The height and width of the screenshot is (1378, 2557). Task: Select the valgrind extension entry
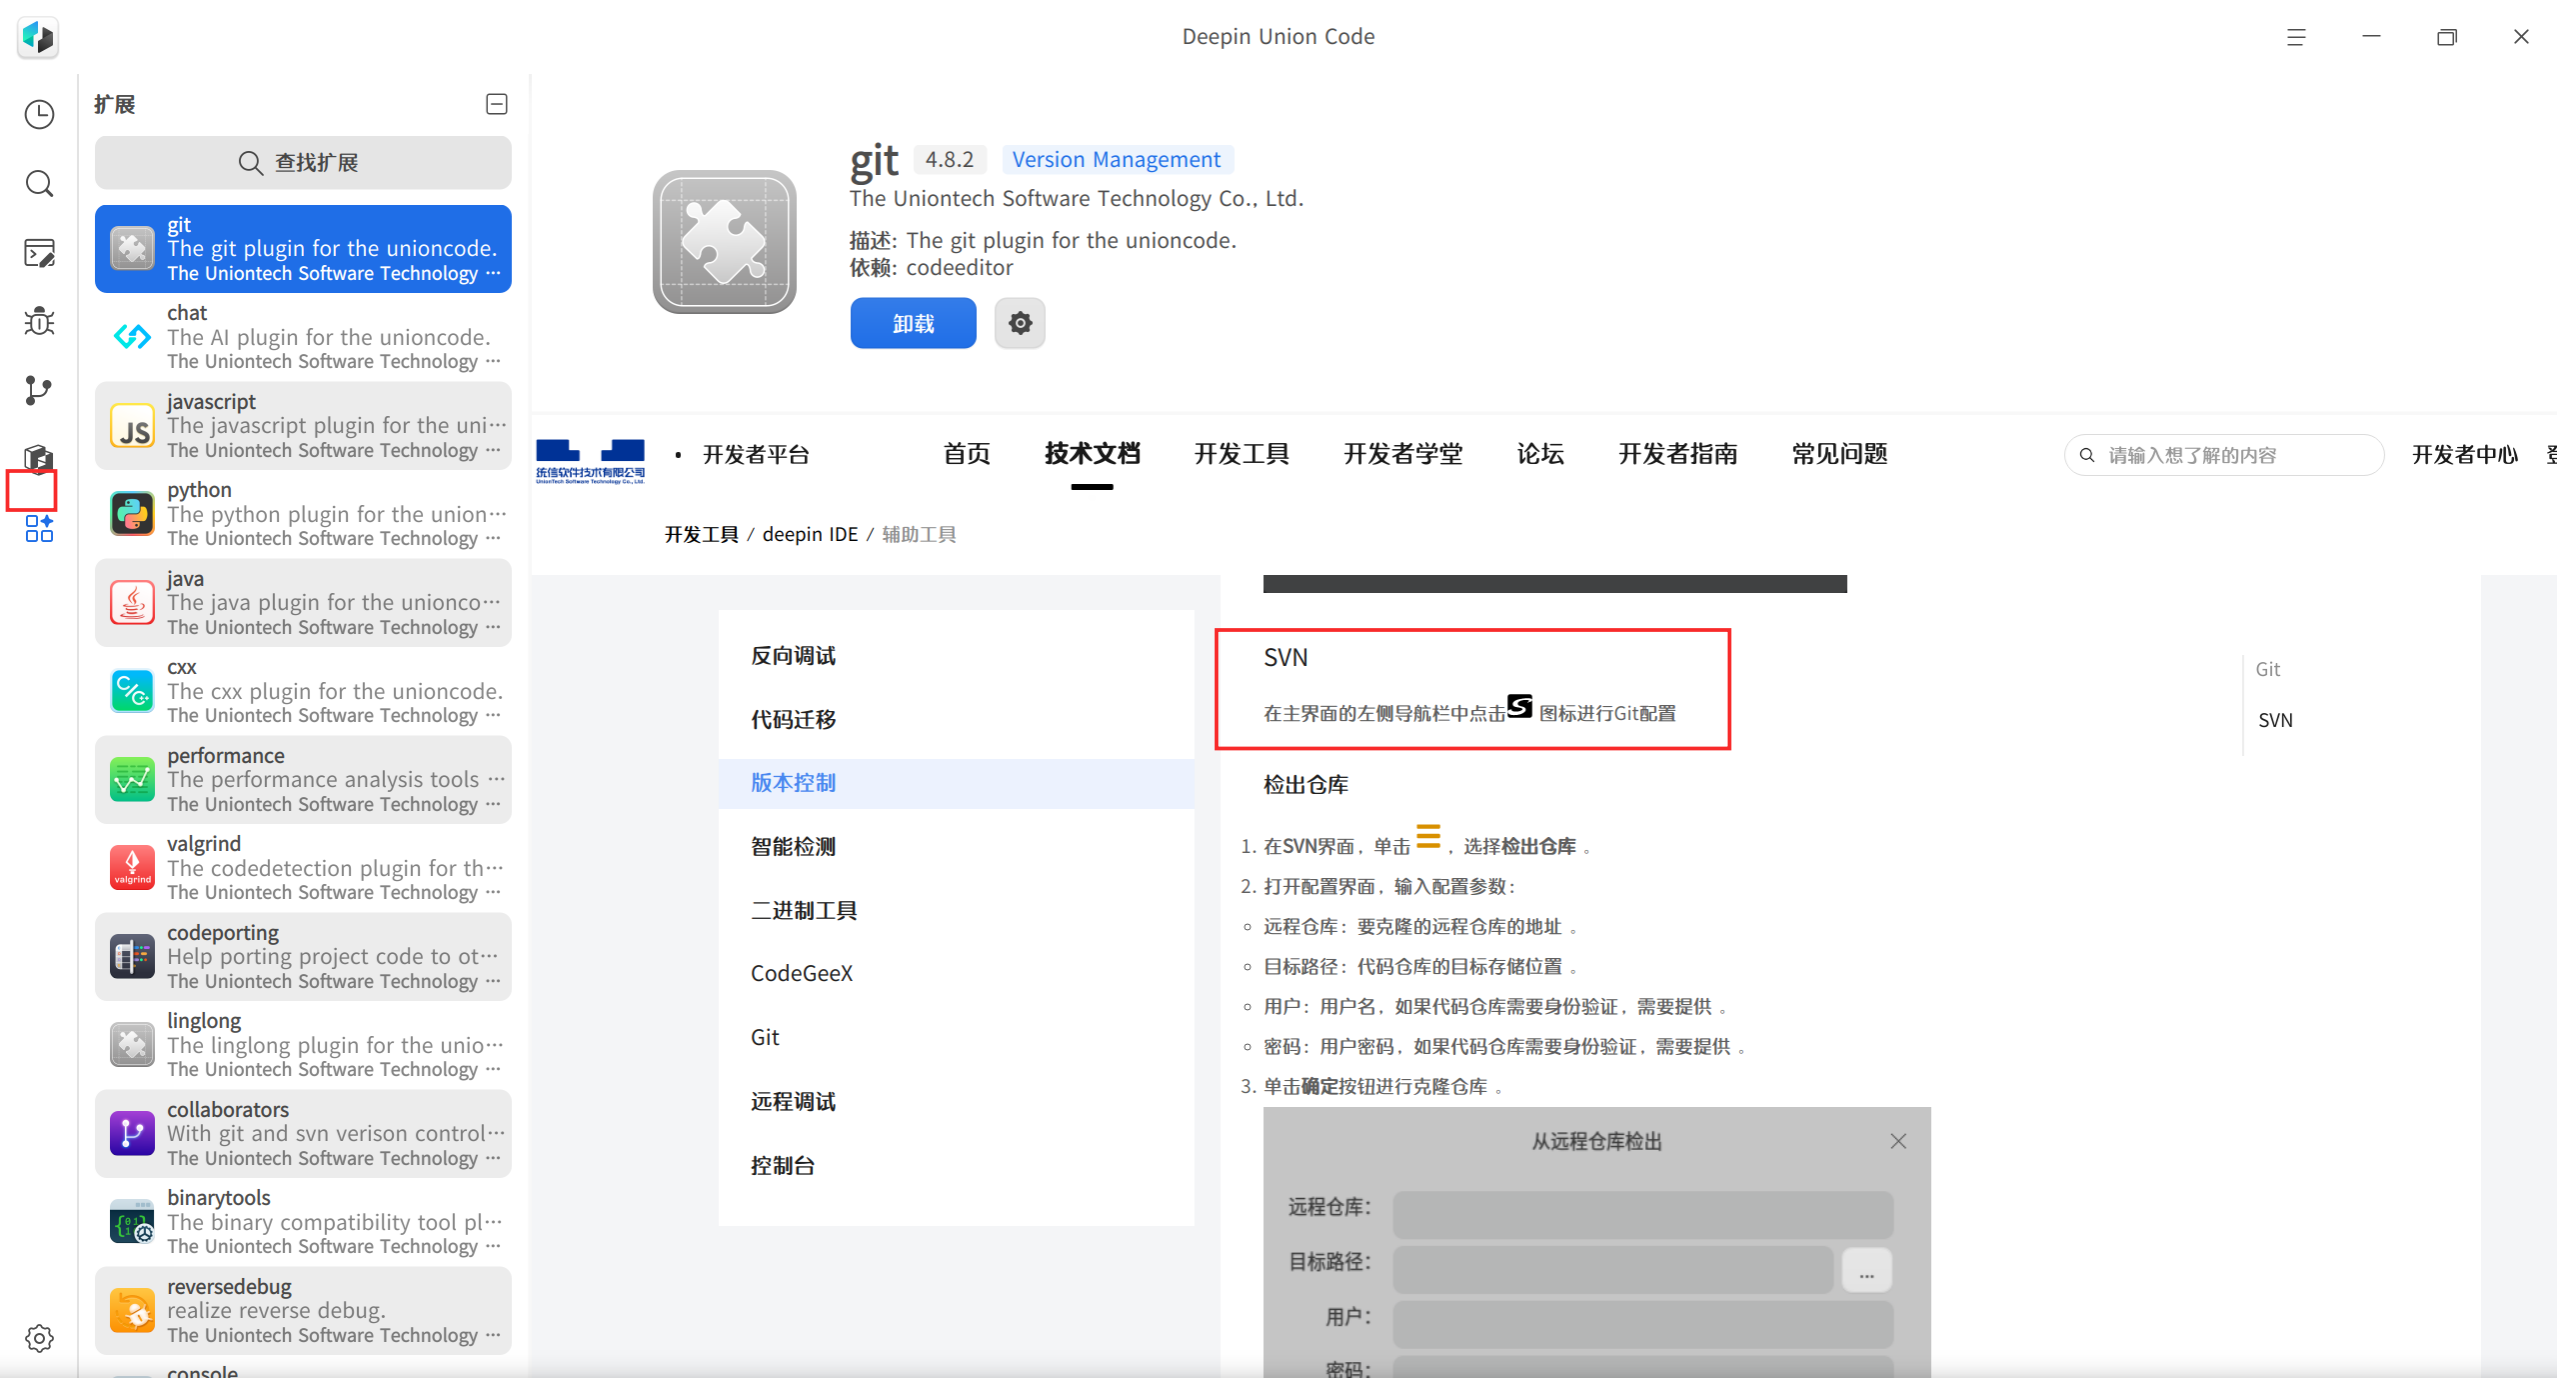[303, 868]
